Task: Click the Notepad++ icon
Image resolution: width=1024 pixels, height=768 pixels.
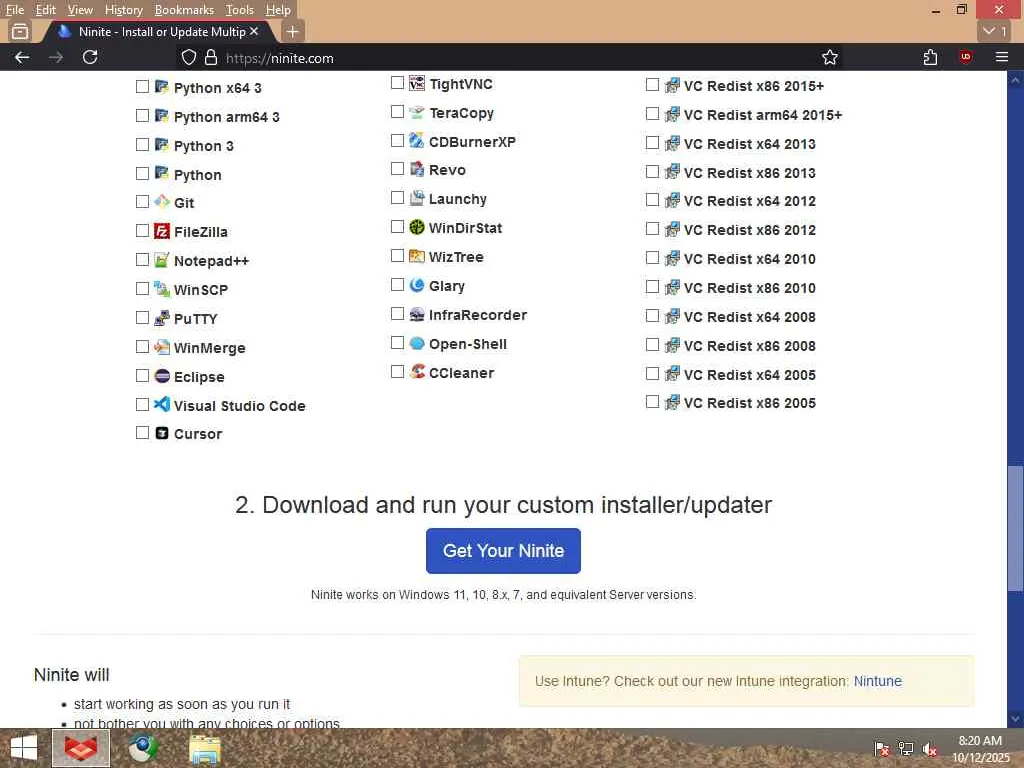Action: click(x=162, y=260)
